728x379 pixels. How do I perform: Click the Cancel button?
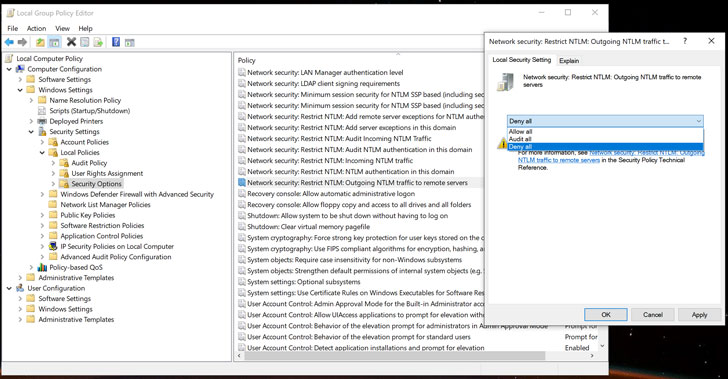(x=652, y=314)
